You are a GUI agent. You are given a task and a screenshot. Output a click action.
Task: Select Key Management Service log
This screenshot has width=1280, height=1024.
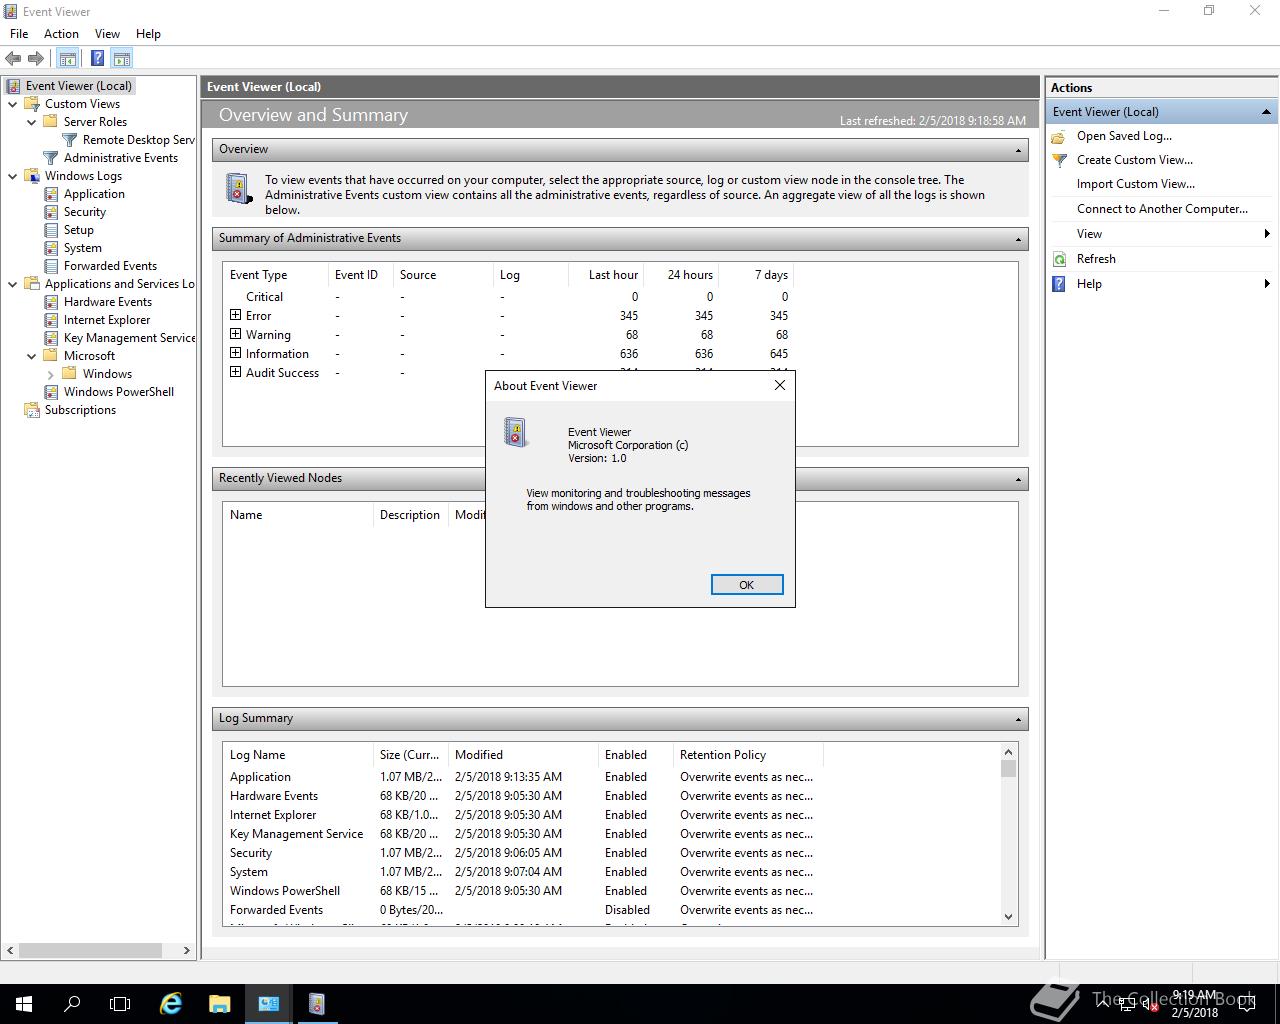(x=130, y=338)
